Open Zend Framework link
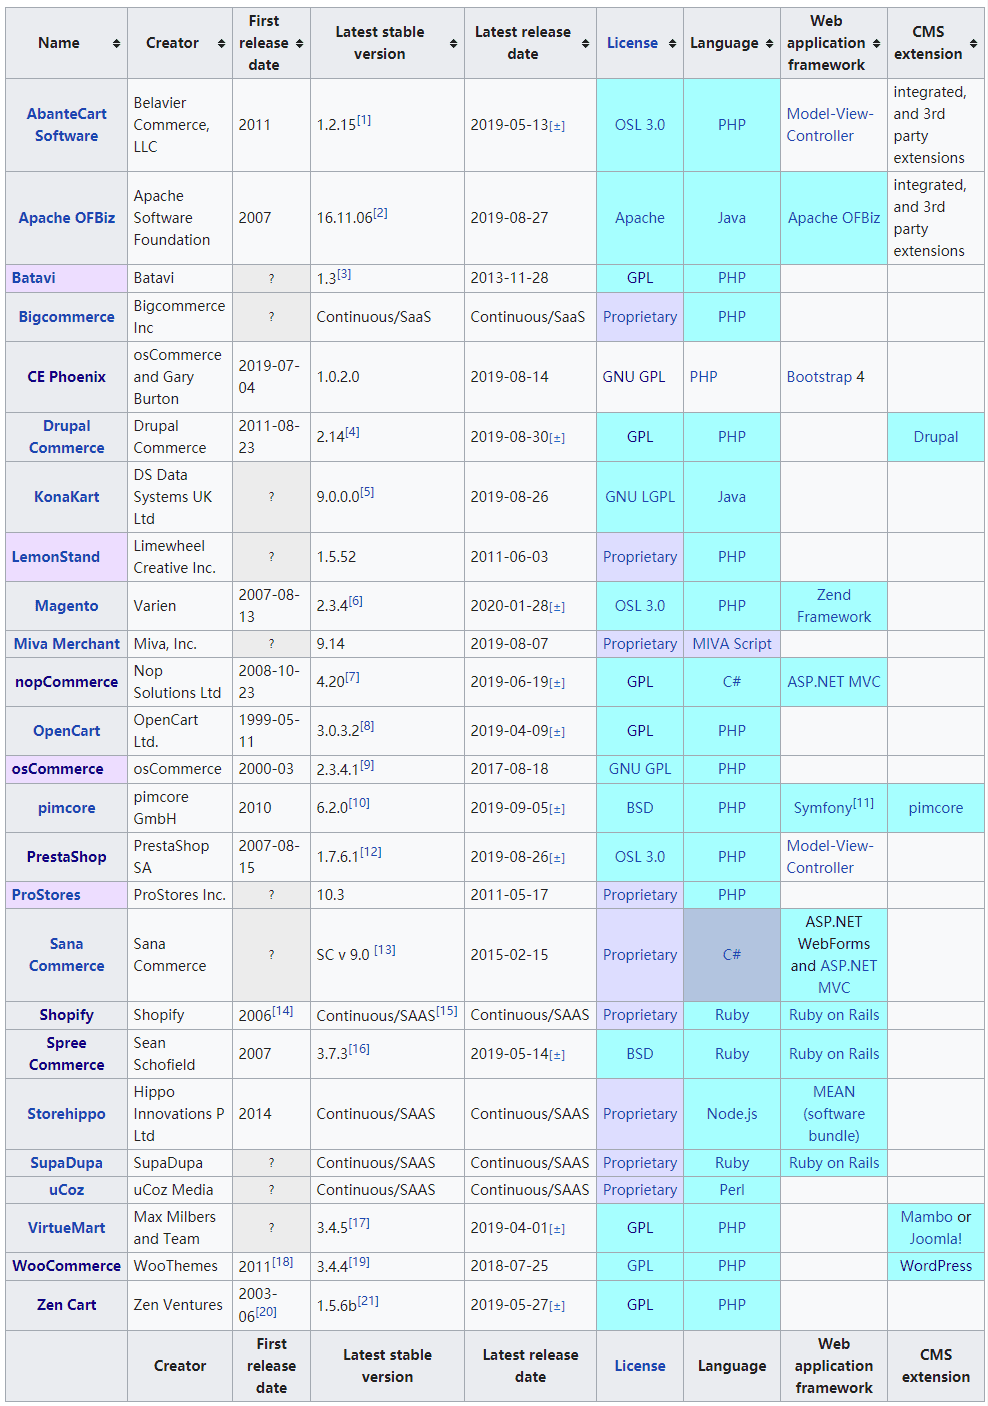 (834, 606)
